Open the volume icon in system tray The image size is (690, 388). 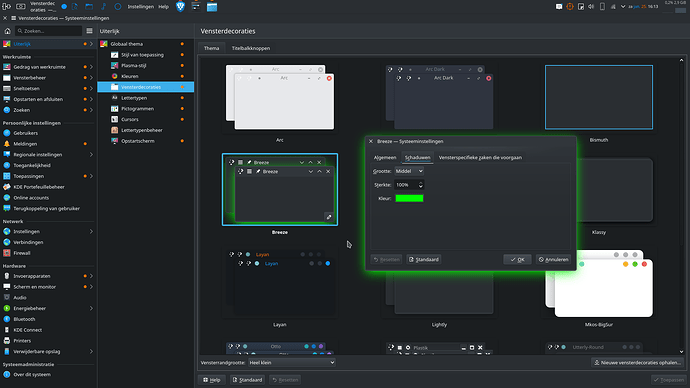click(591, 7)
